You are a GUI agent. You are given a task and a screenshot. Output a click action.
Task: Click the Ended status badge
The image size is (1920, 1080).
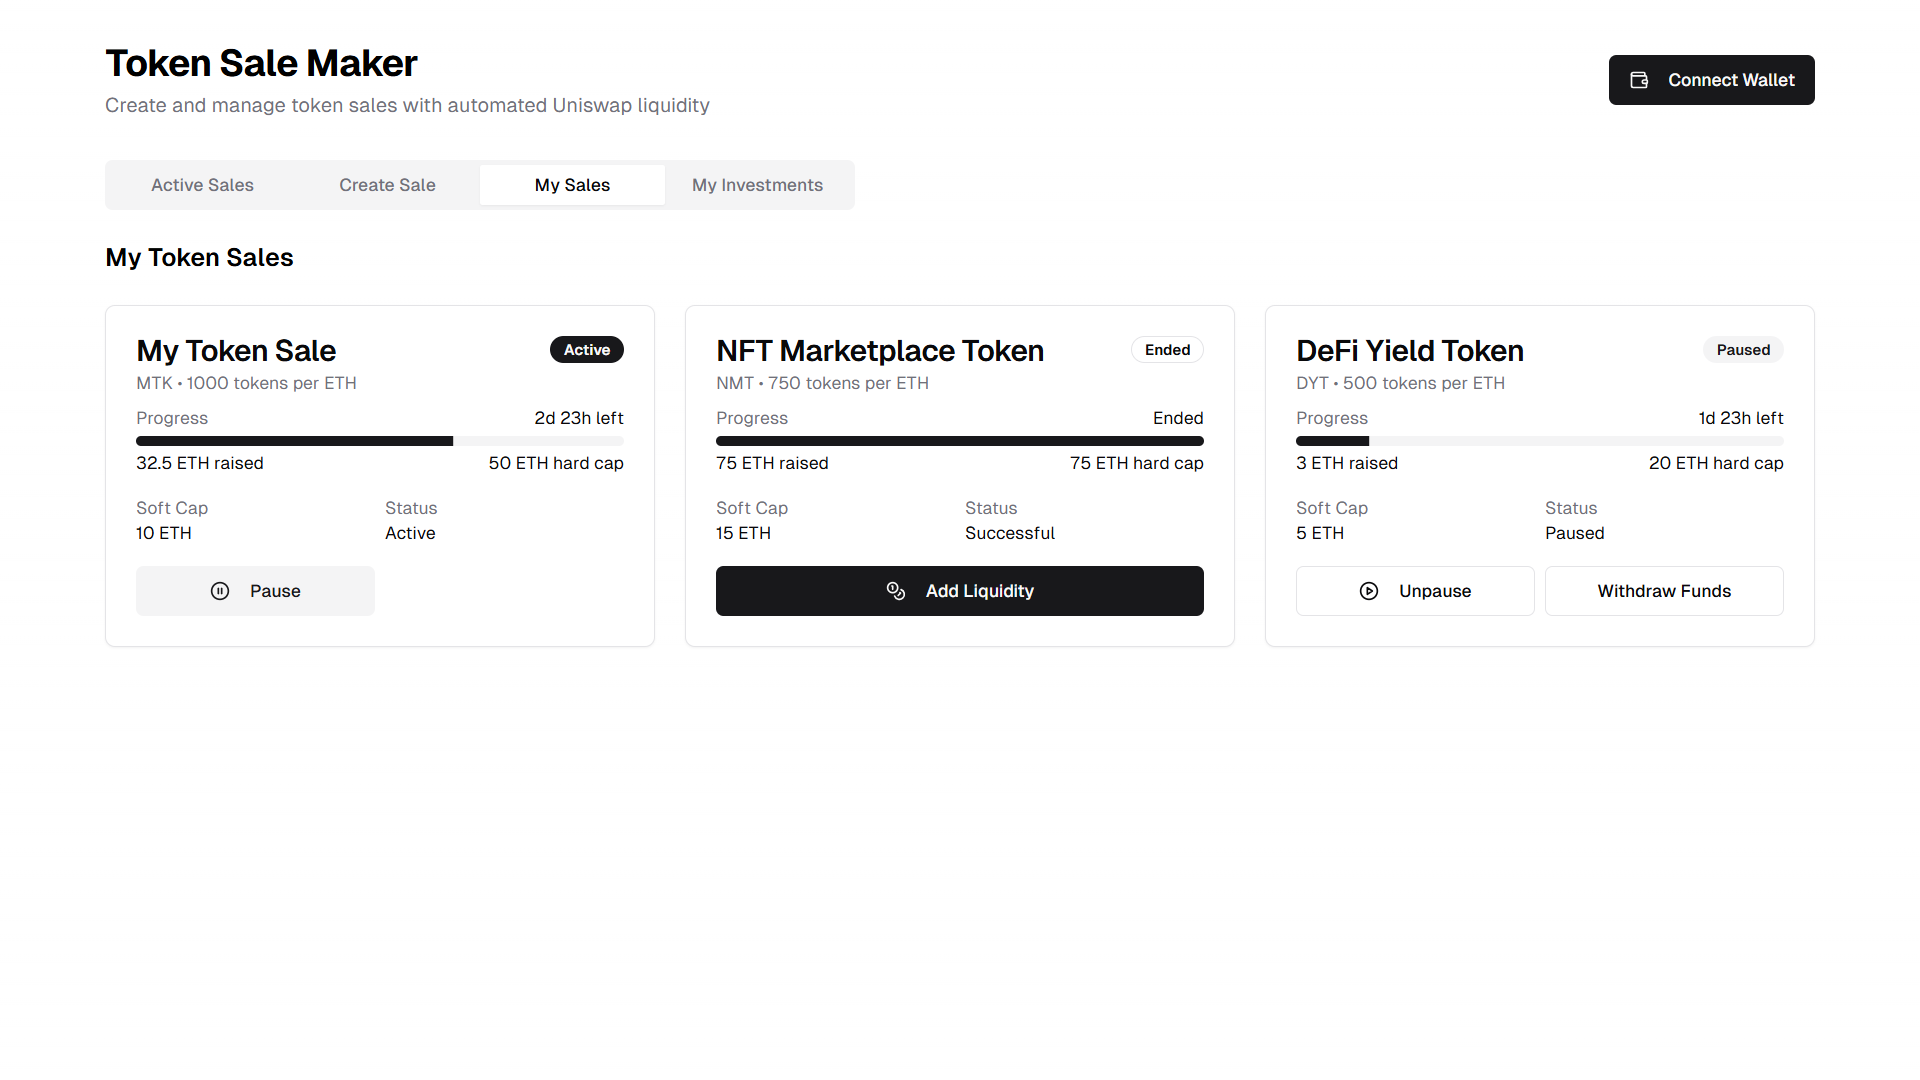[1167, 350]
